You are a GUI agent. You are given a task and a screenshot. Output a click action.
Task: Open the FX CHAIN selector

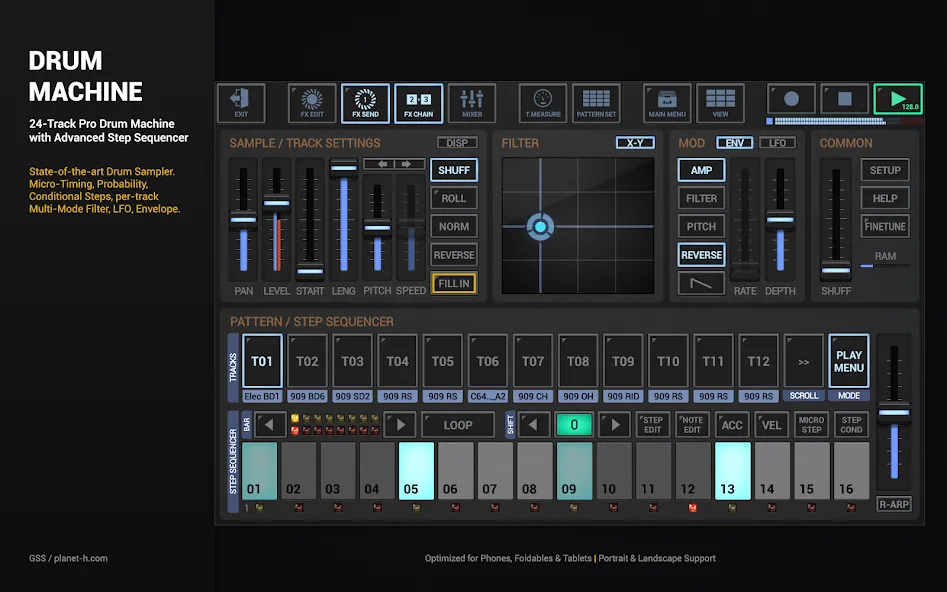click(419, 103)
